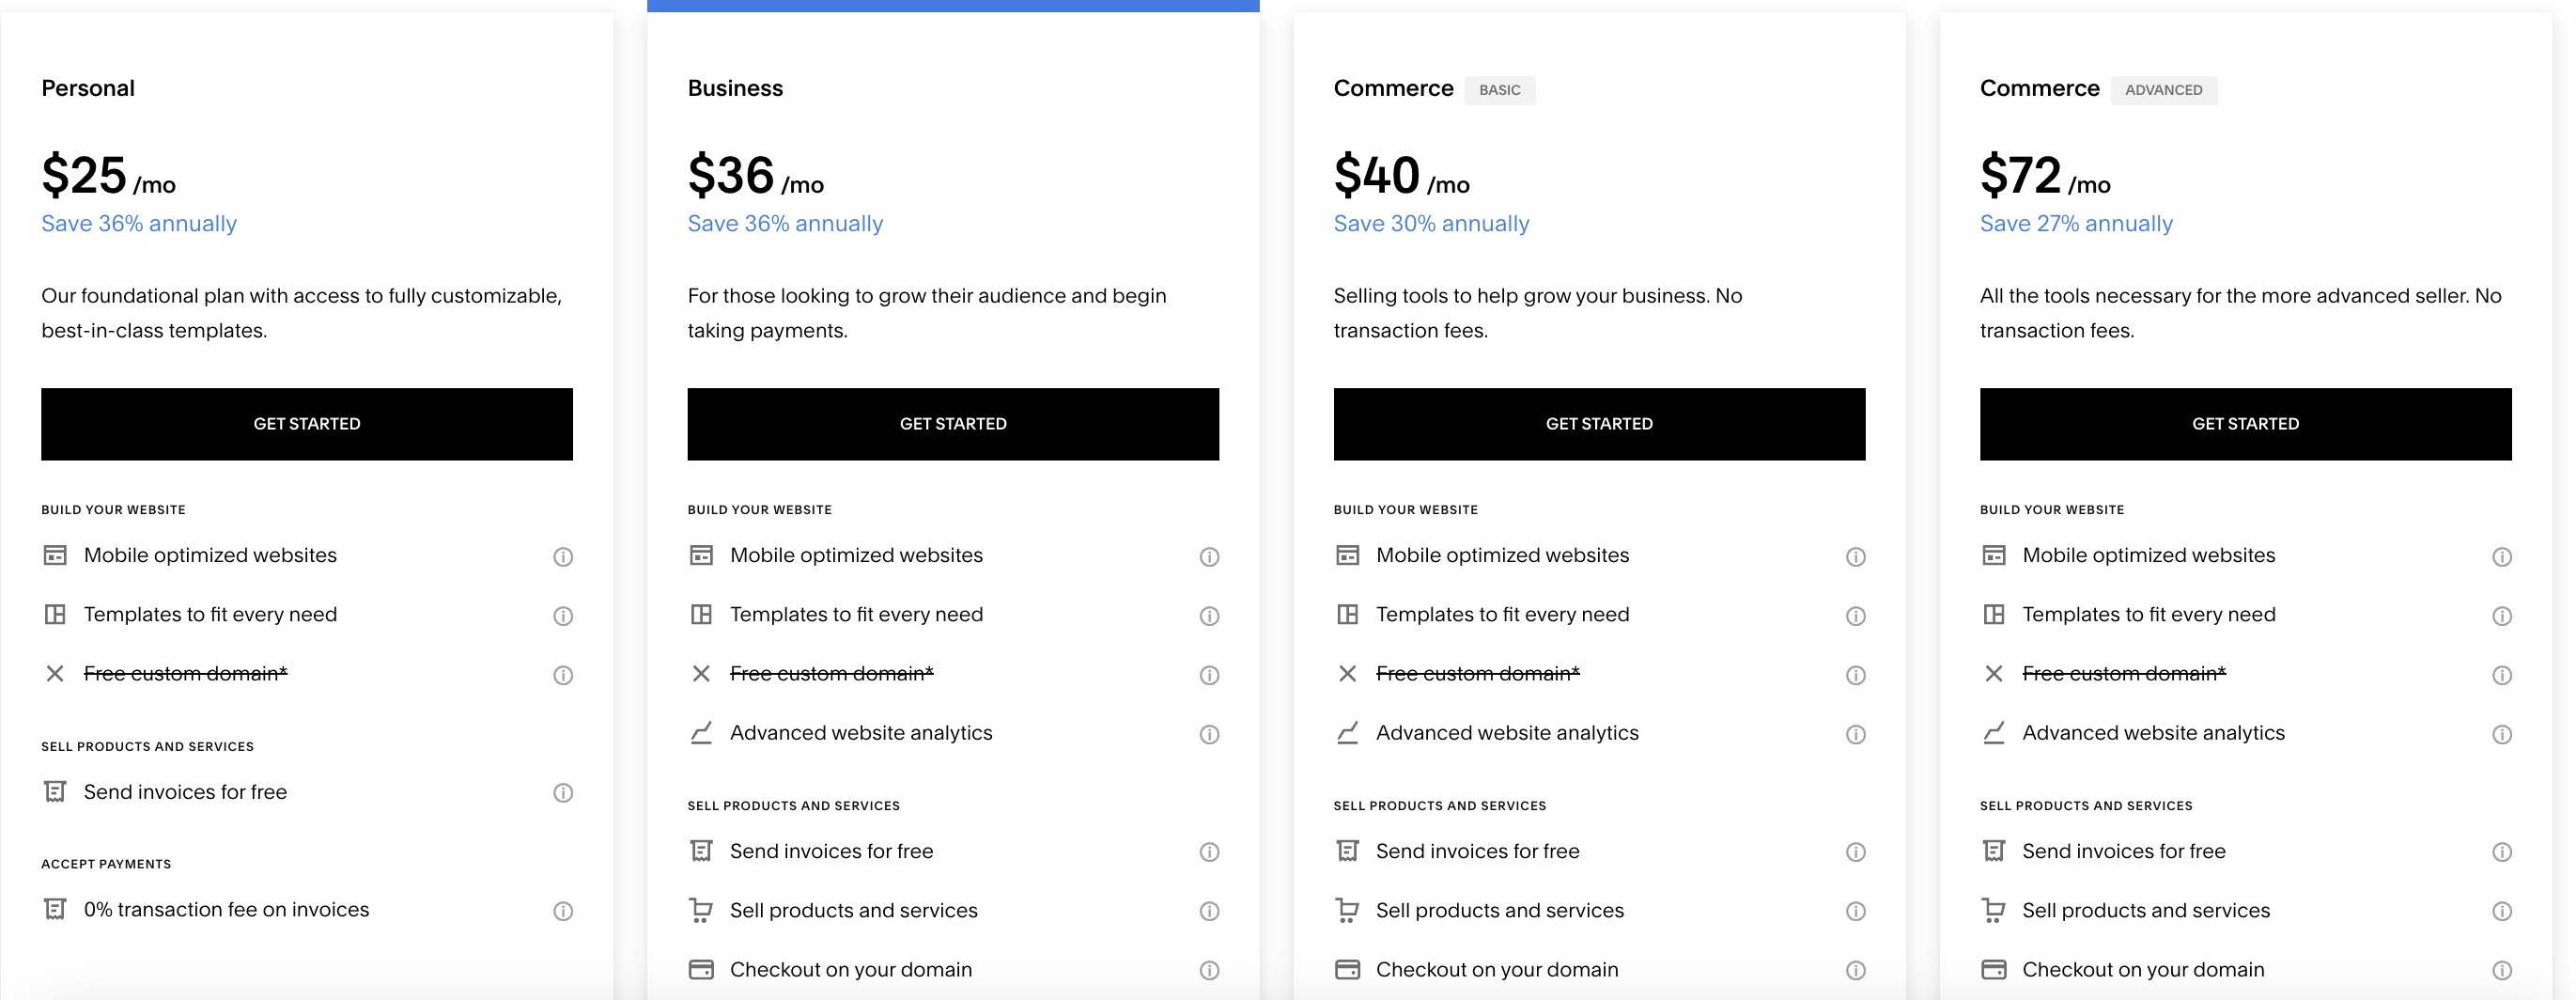Show info for Commerce Advanced Sell products and services
This screenshot has width=2576, height=1000.
coord(2501,912)
